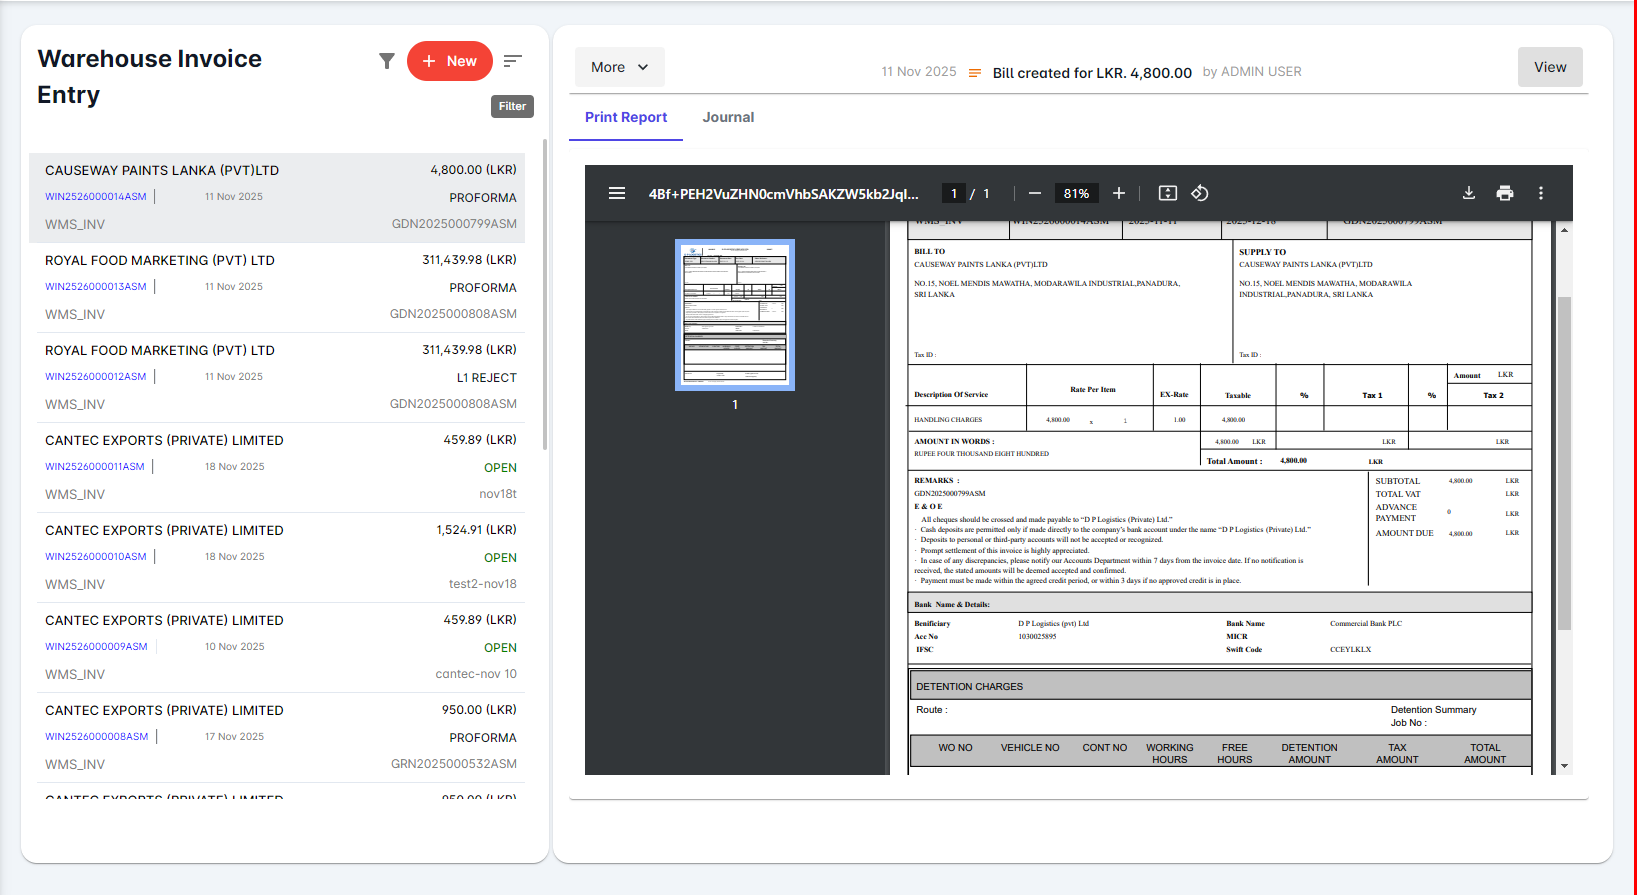Click the funnel filter icon

tap(387, 61)
